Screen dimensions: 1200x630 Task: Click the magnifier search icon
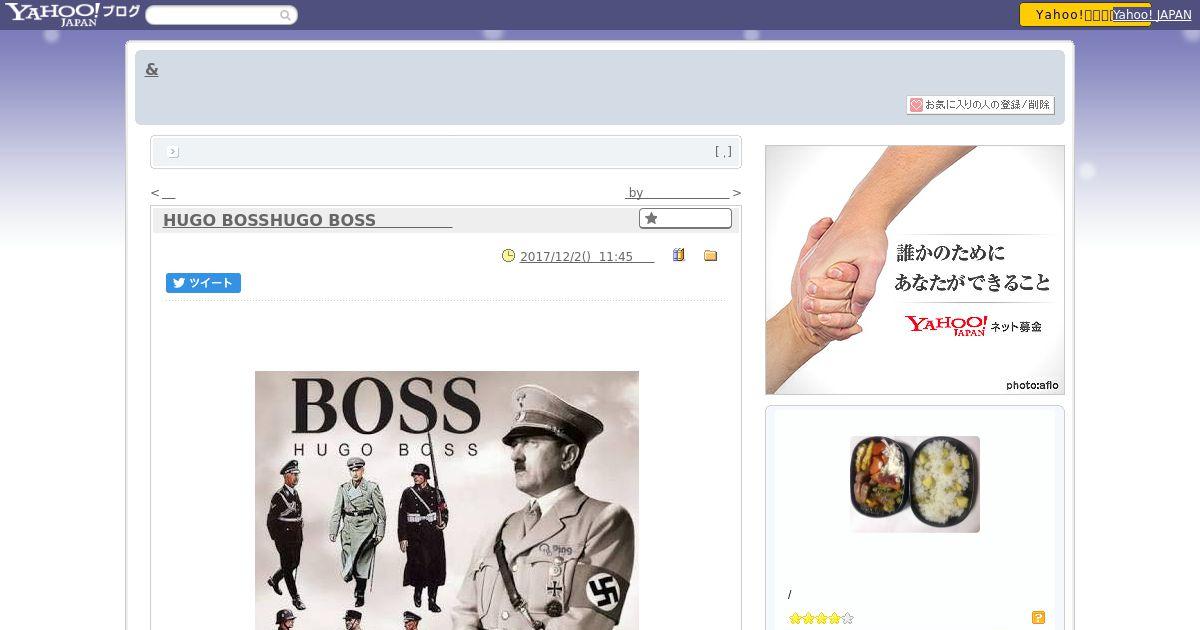click(x=285, y=15)
